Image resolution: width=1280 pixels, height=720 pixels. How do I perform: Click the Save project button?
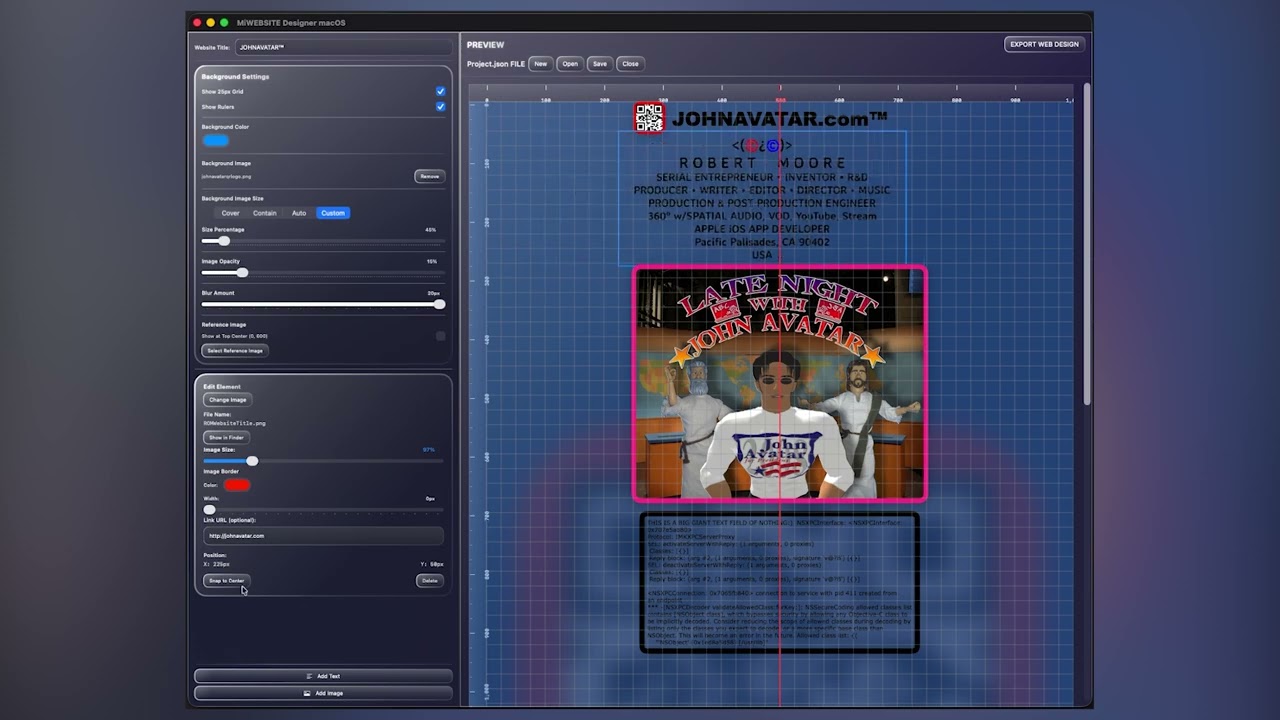[599, 64]
